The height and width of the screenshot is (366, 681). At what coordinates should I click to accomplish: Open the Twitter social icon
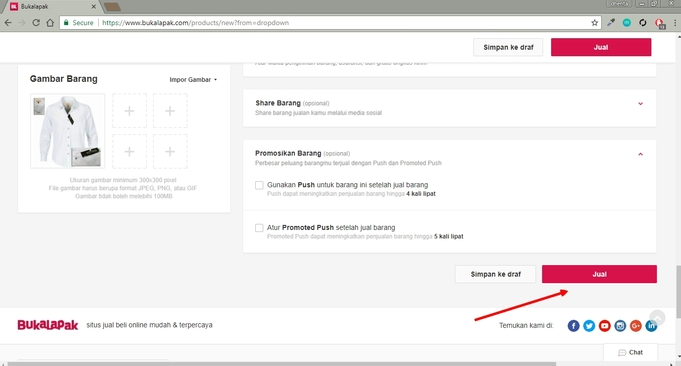click(x=589, y=326)
